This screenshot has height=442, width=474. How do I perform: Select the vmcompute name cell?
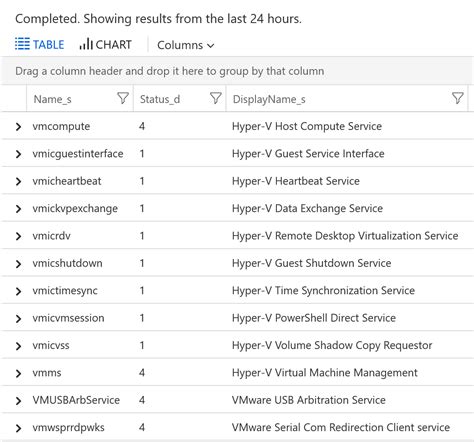click(61, 126)
